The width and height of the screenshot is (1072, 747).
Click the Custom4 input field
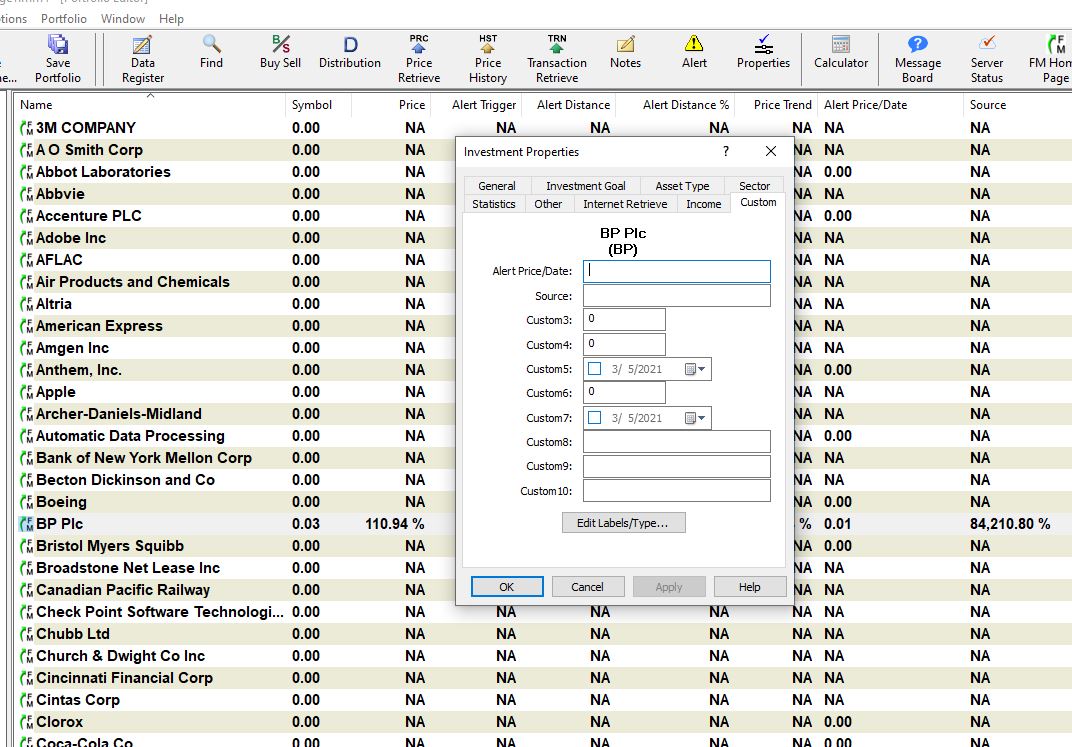tap(624, 344)
